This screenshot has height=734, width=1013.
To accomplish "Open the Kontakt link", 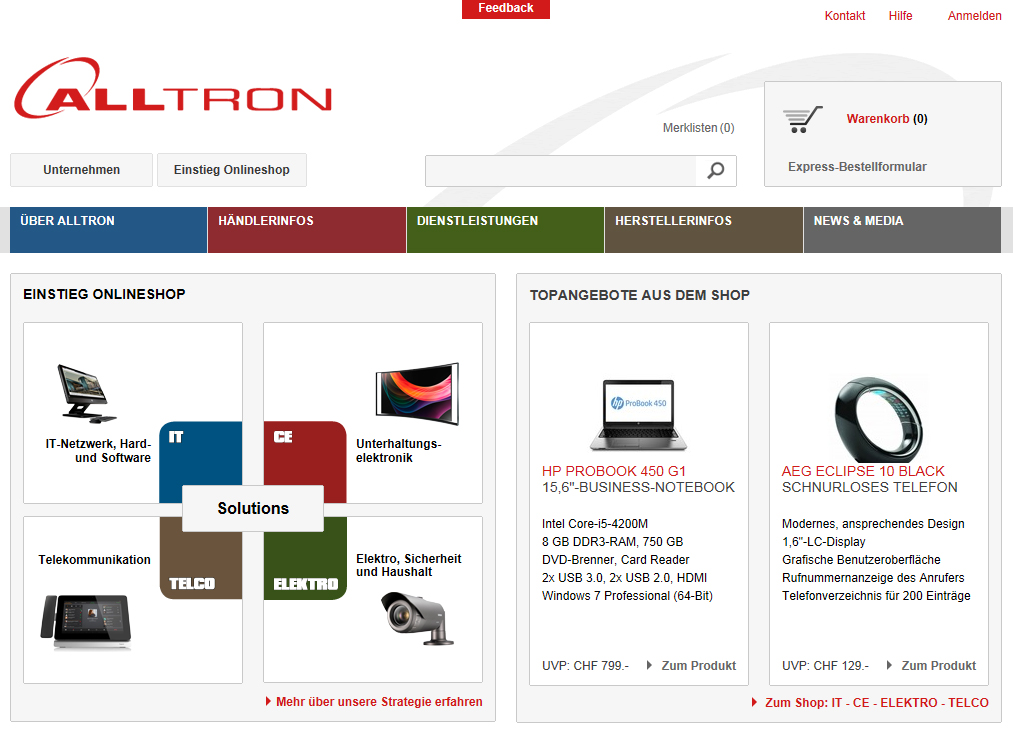I will click(844, 16).
